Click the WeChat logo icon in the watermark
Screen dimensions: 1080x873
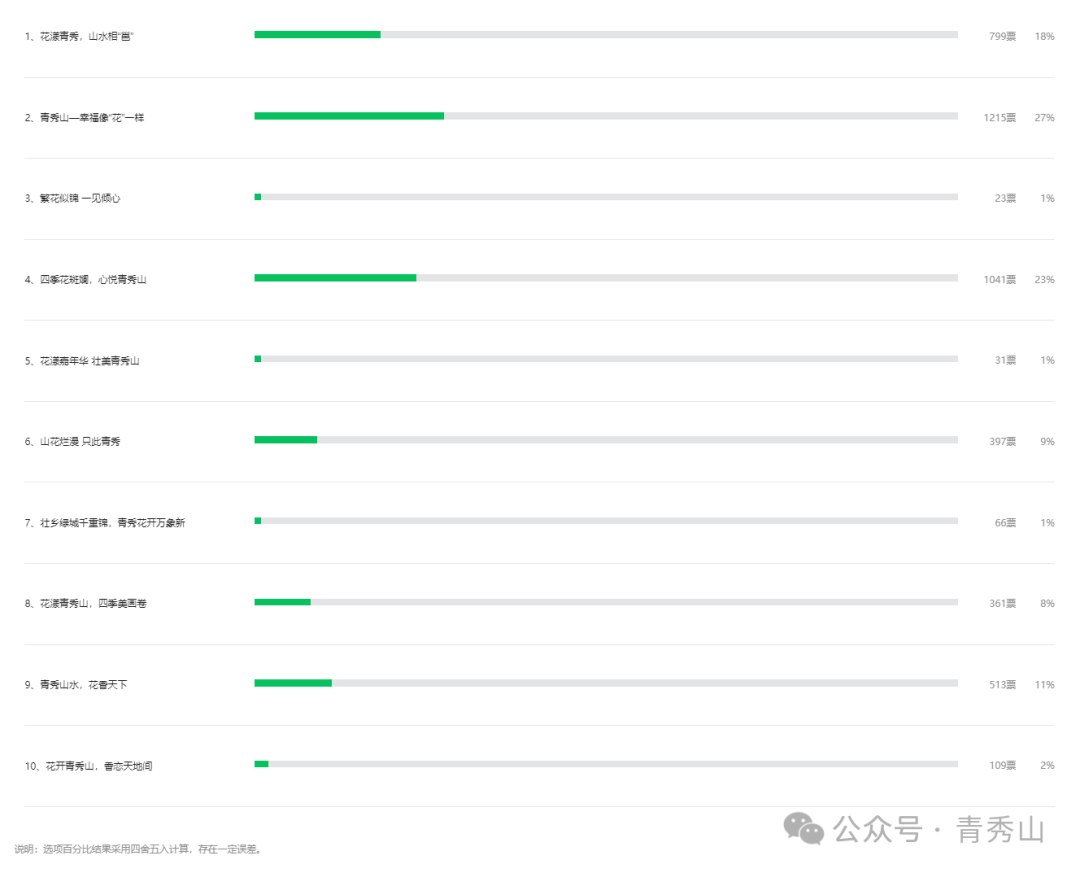[x=803, y=828]
